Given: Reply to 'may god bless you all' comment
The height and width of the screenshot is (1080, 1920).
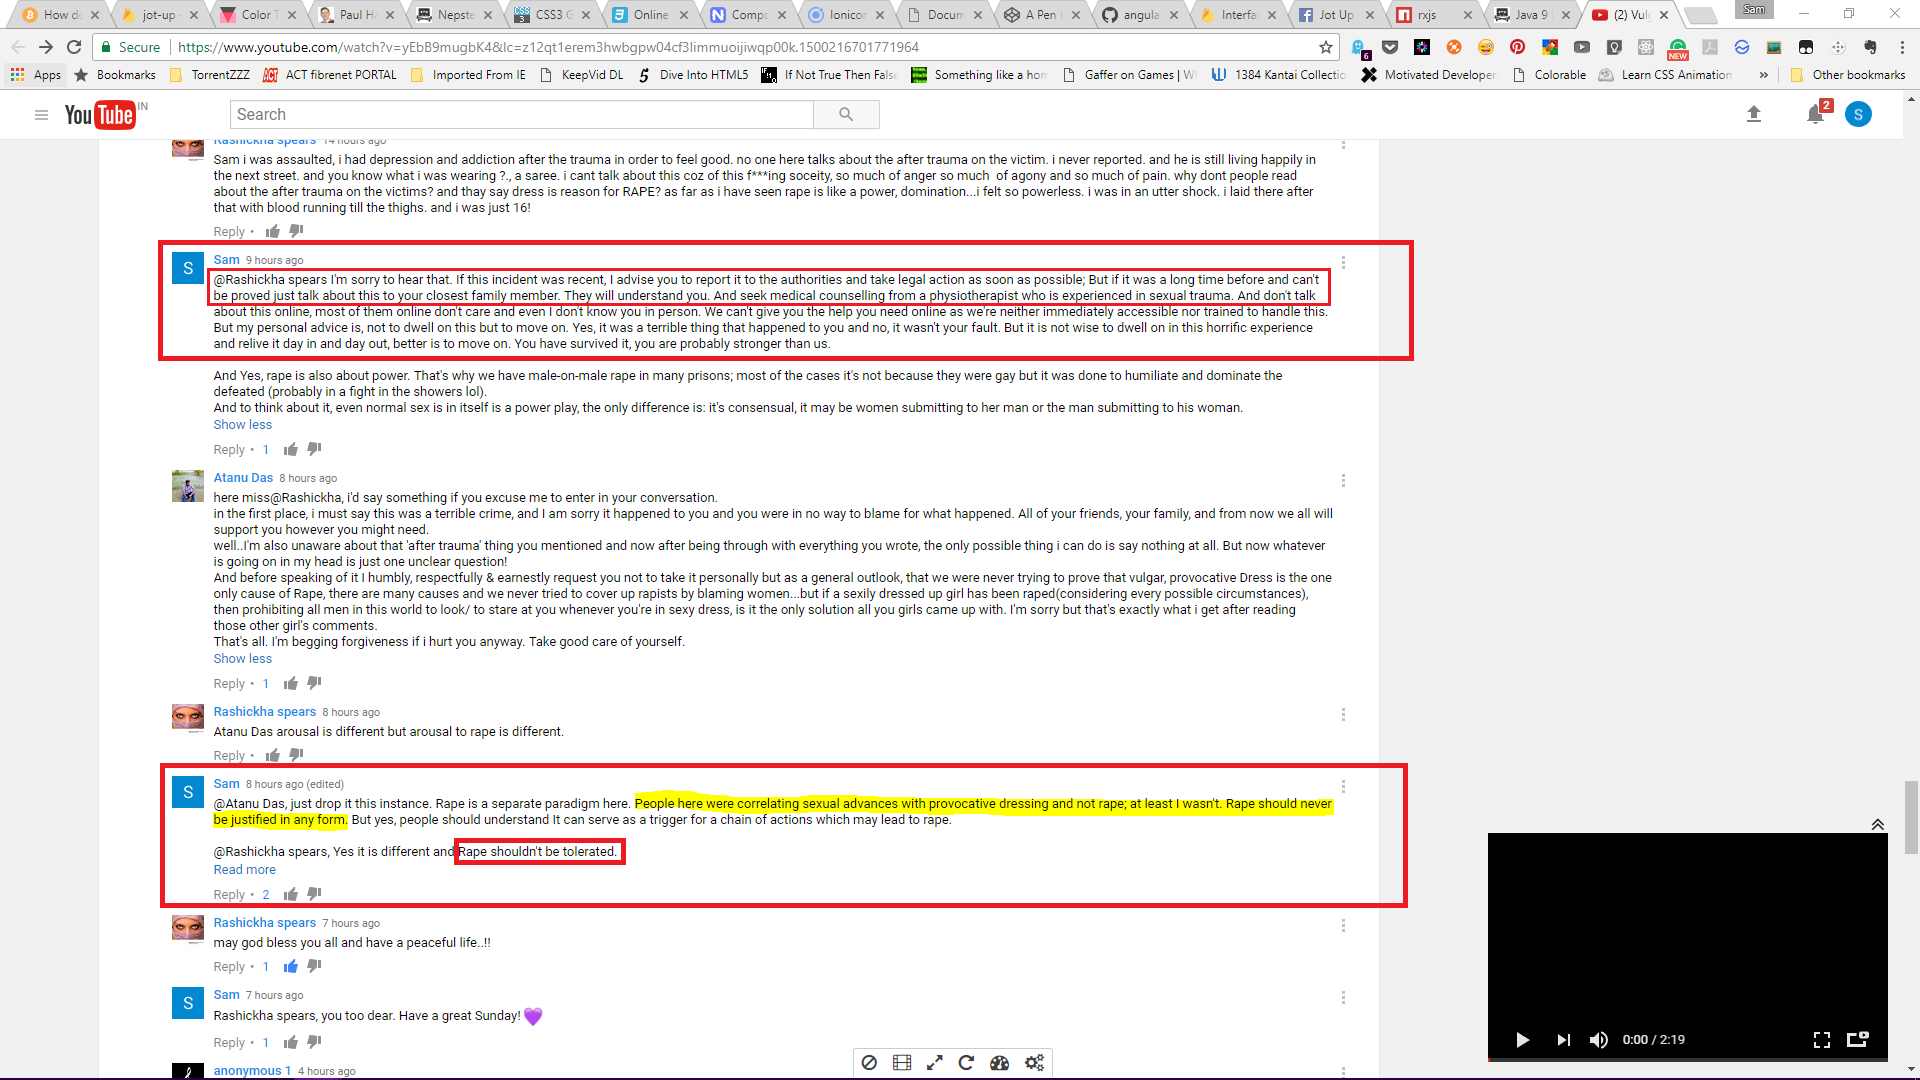Looking at the screenshot, I should [x=229, y=966].
